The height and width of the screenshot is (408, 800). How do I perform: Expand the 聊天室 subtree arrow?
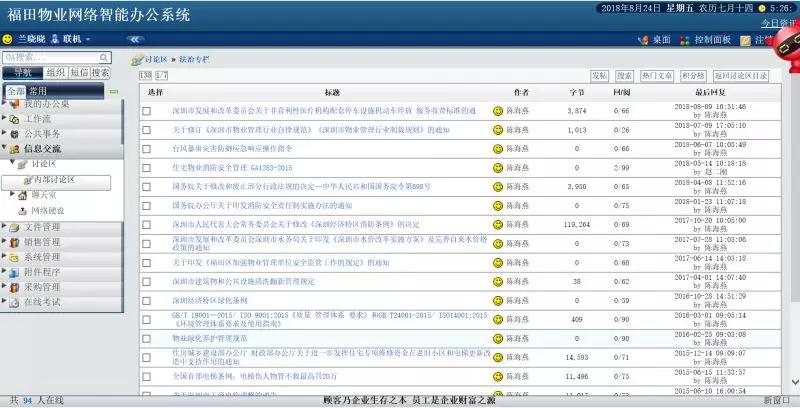pyautogui.click(x=13, y=194)
